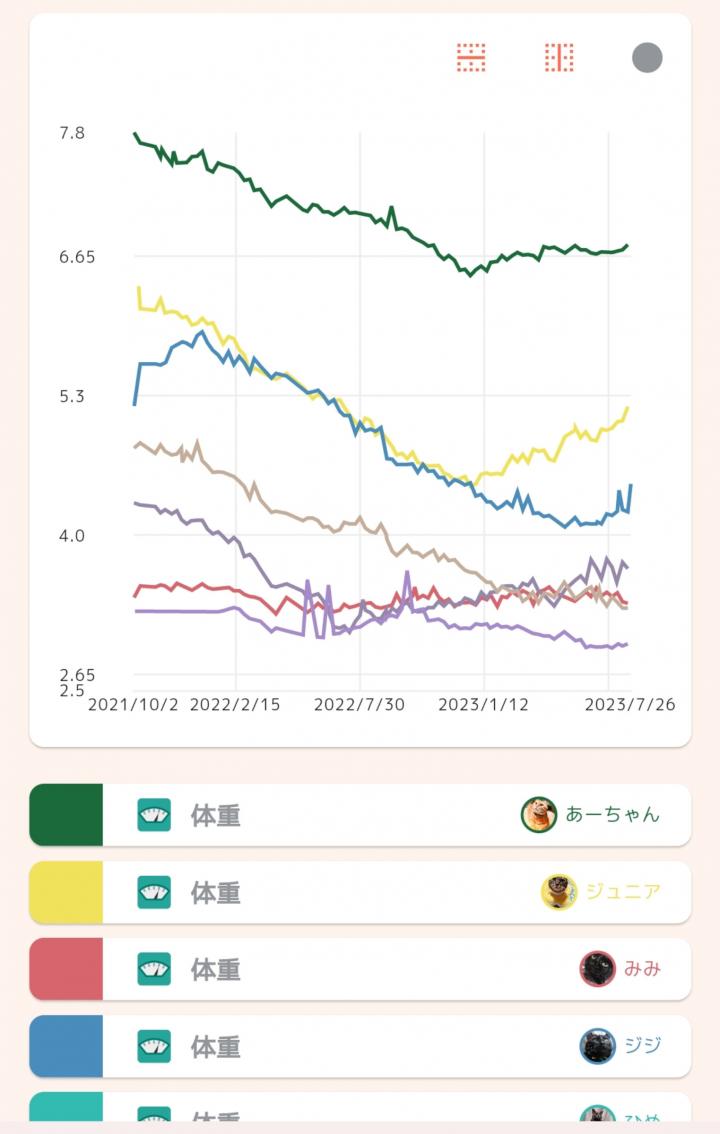Select the blue color swatch
The image size is (720, 1134).
tap(66, 1046)
